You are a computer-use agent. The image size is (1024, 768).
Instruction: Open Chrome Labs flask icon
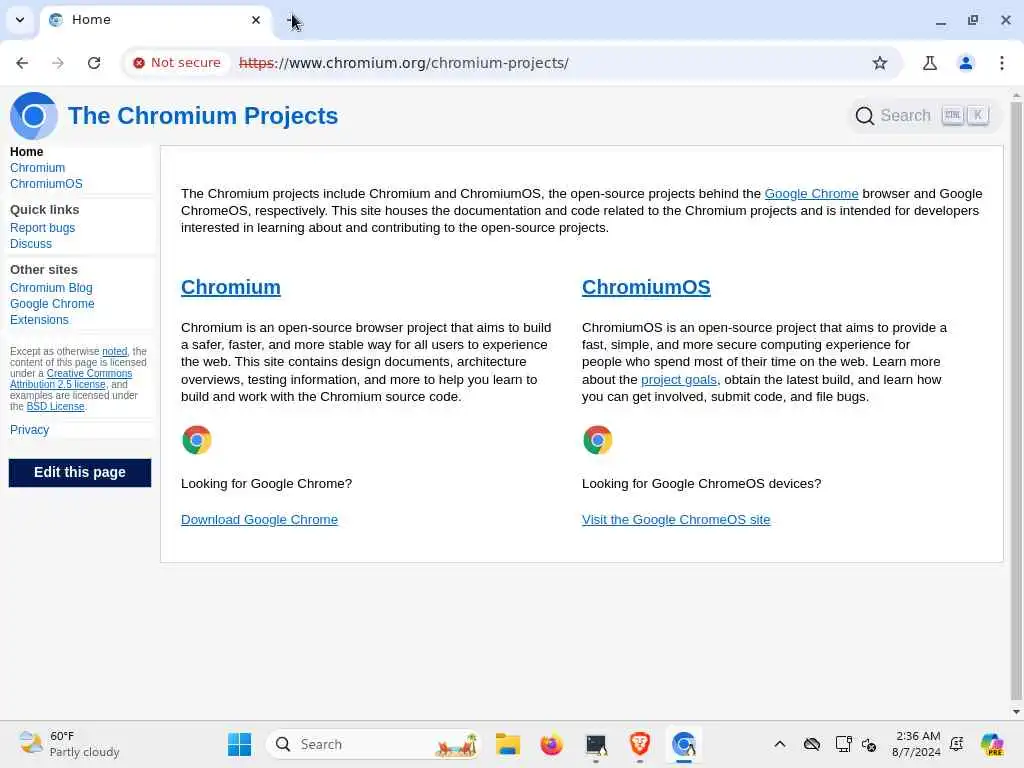point(929,63)
